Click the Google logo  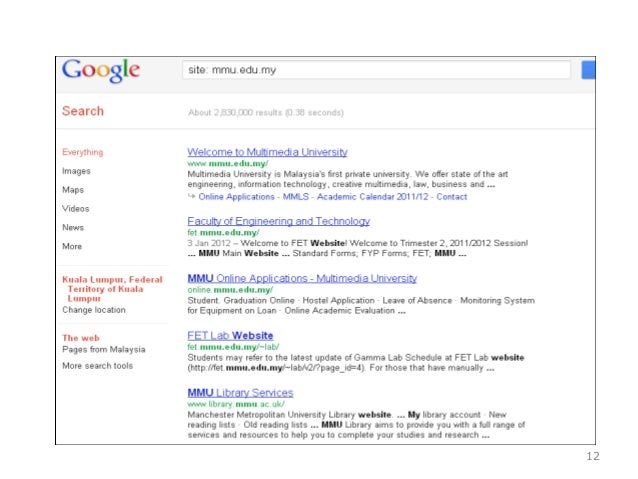[101, 71]
